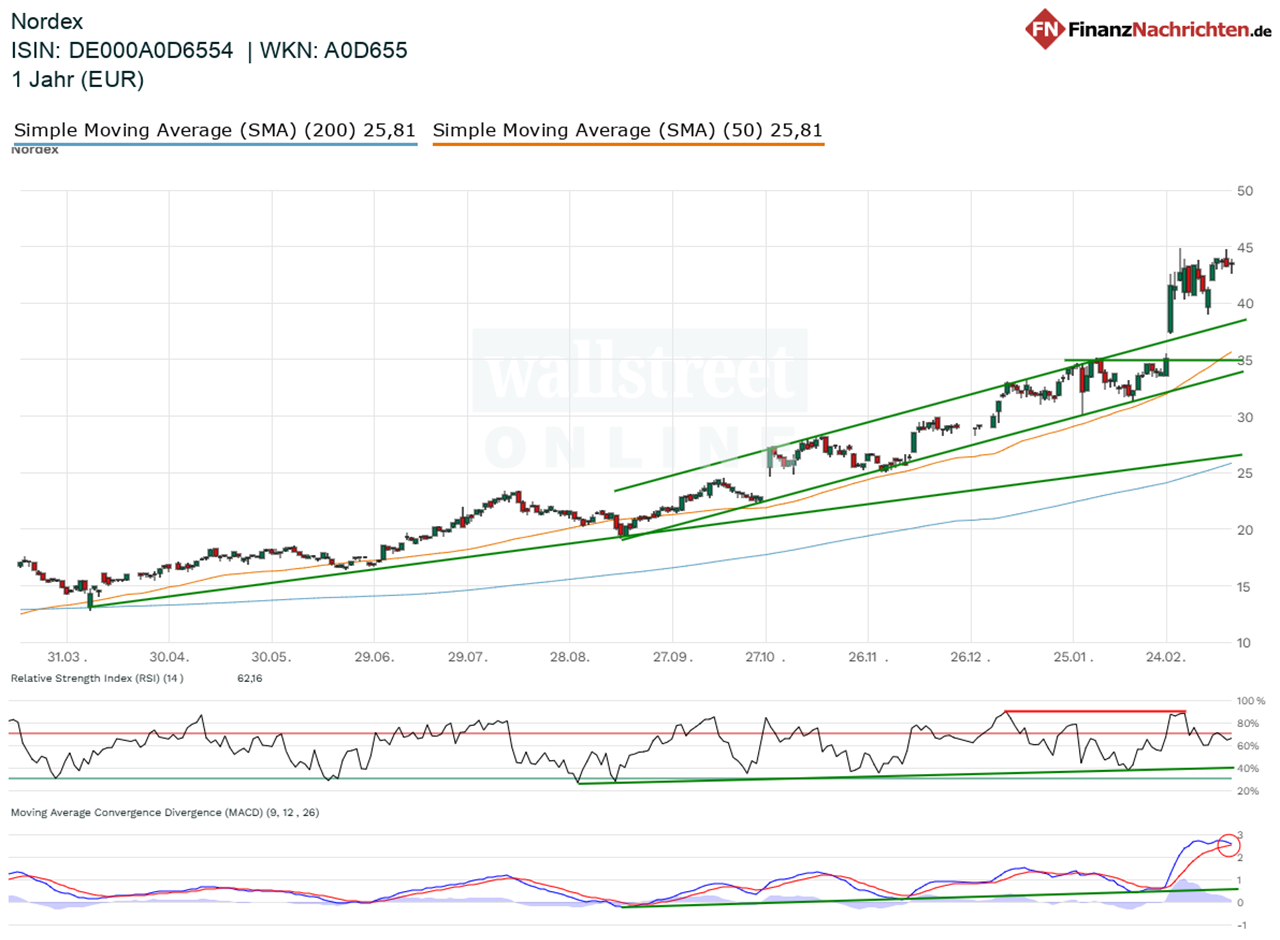Click the RSI indicator value 62,16

[247, 678]
